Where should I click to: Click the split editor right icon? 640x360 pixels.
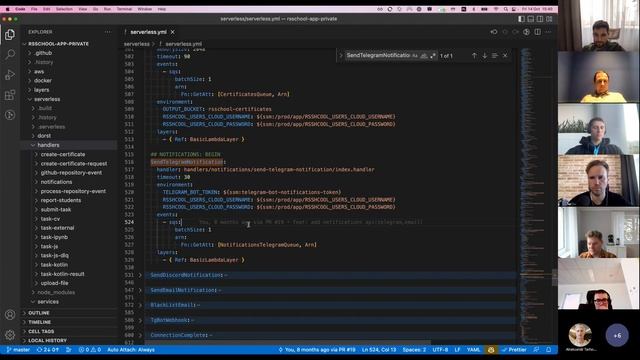(x=538, y=32)
